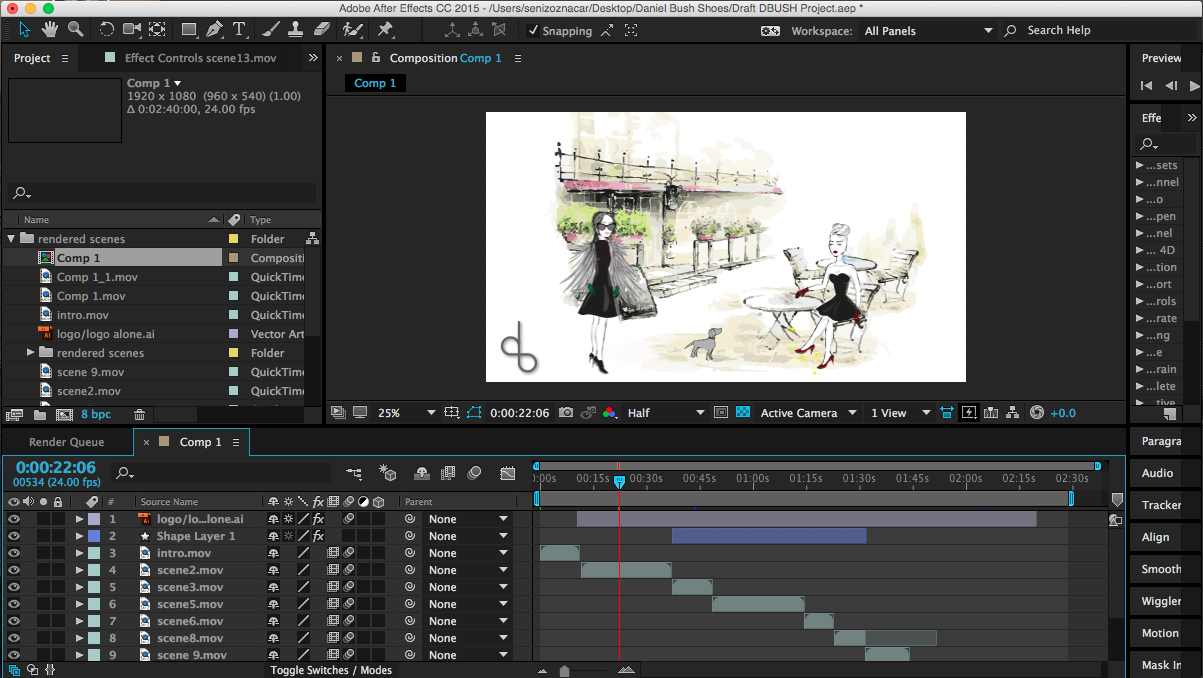The width and height of the screenshot is (1203, 678).
Task: Toggle visibility eye for intro.mov layer
Action: pos(14,553)
